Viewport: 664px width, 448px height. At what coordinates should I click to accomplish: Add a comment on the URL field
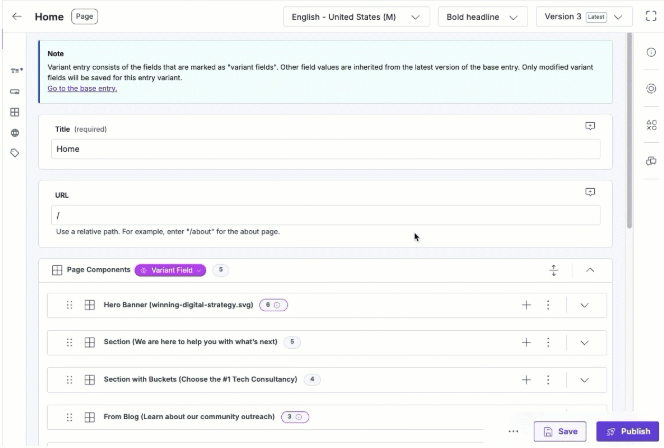[x=590, y=192]
